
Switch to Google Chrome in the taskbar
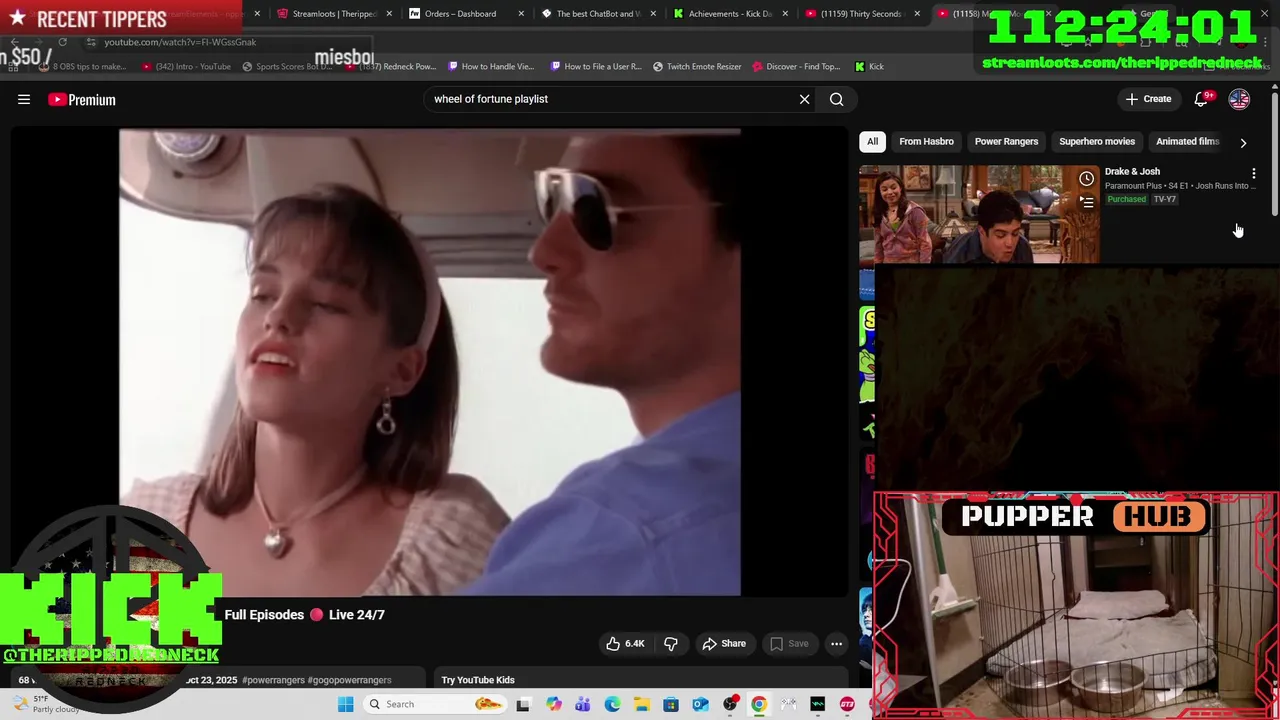(759, 704)
